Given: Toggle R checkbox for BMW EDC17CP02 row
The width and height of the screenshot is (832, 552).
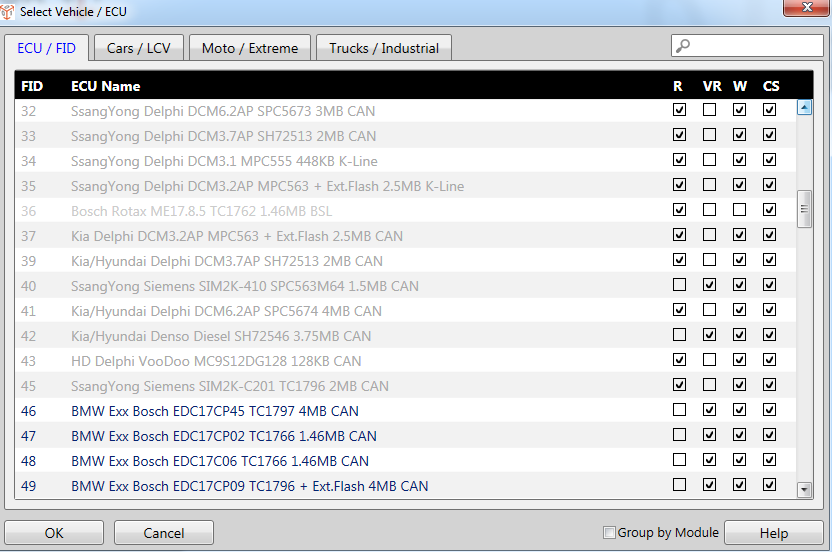Looking at the screenshot, I should tap(679, 435).
